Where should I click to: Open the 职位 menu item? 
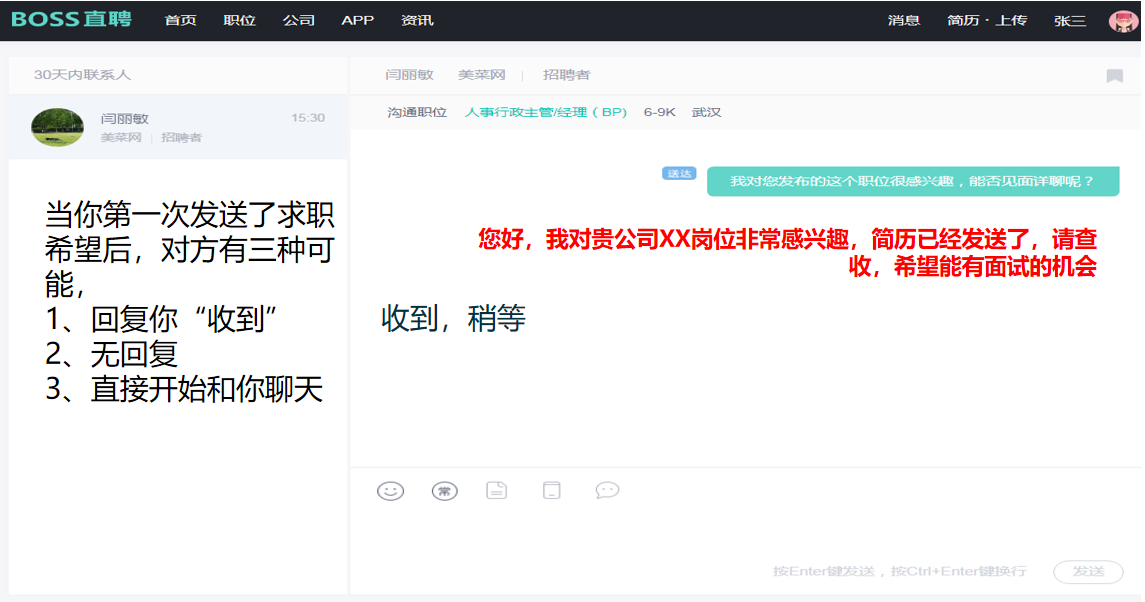click(239, 21)
